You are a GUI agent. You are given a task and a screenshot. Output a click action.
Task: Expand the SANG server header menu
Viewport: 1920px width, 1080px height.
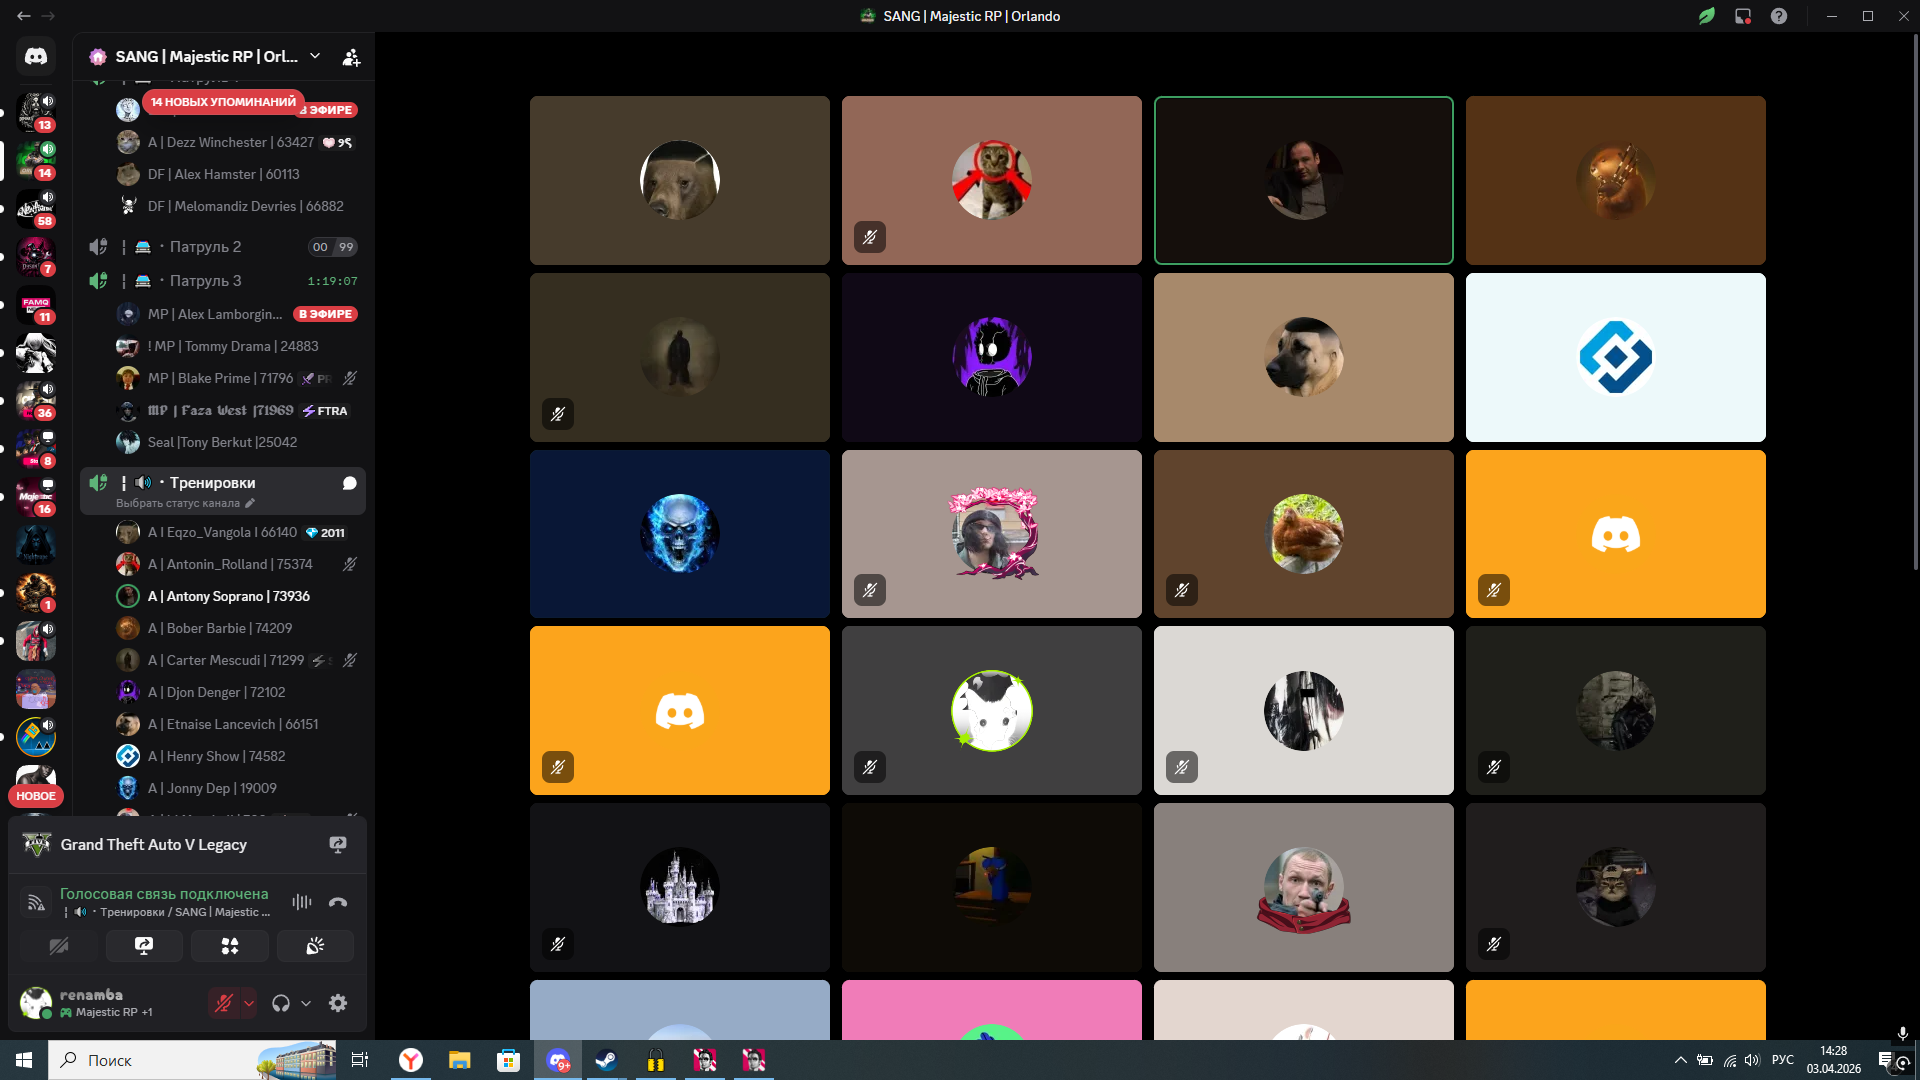[x=315, y=57]
